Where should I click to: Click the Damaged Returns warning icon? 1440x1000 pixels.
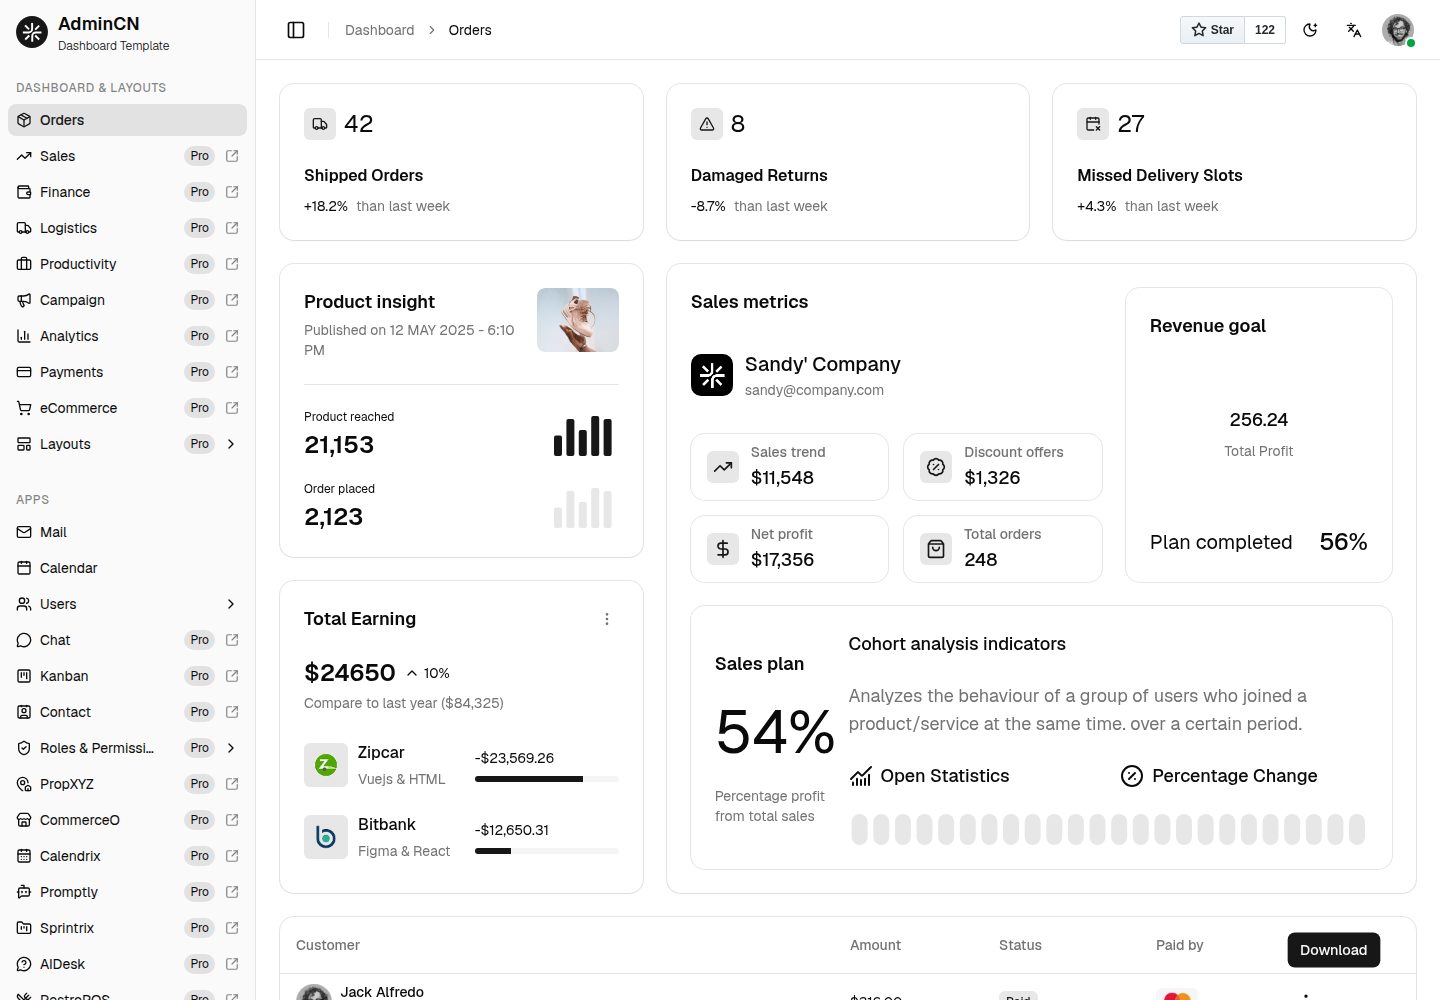click(707, 124)
